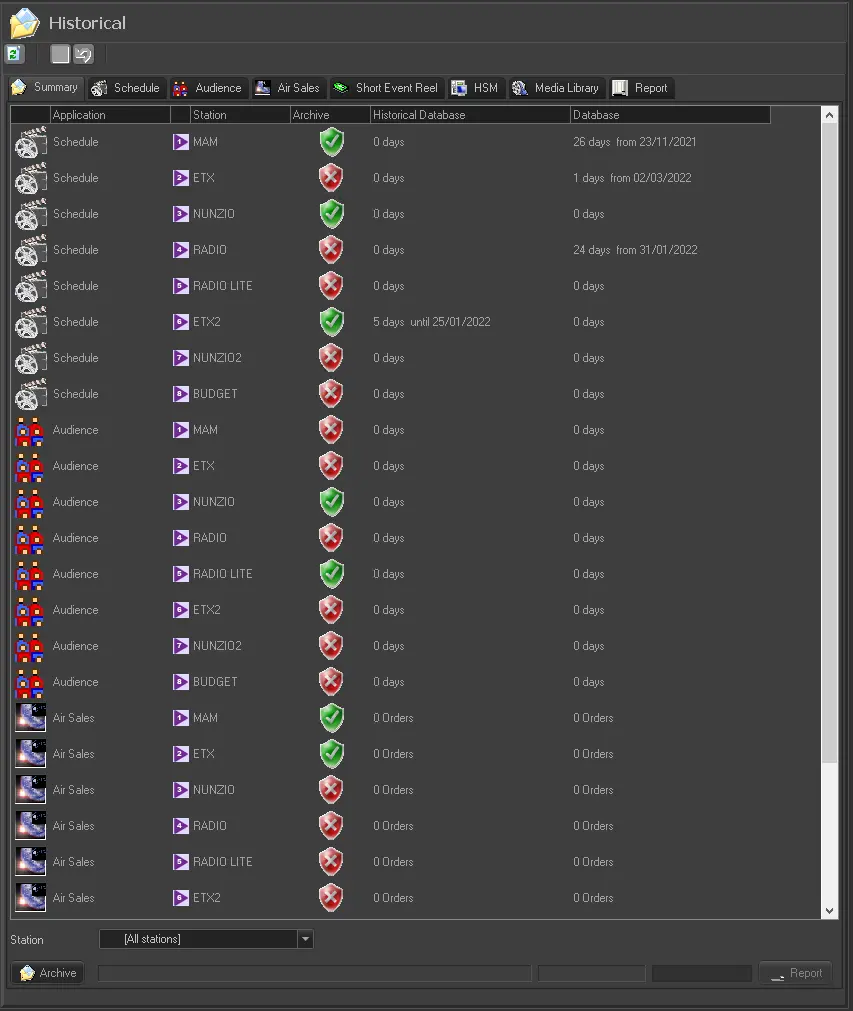Click the Archive button
Screen dimensions: 853x1011
48,973
